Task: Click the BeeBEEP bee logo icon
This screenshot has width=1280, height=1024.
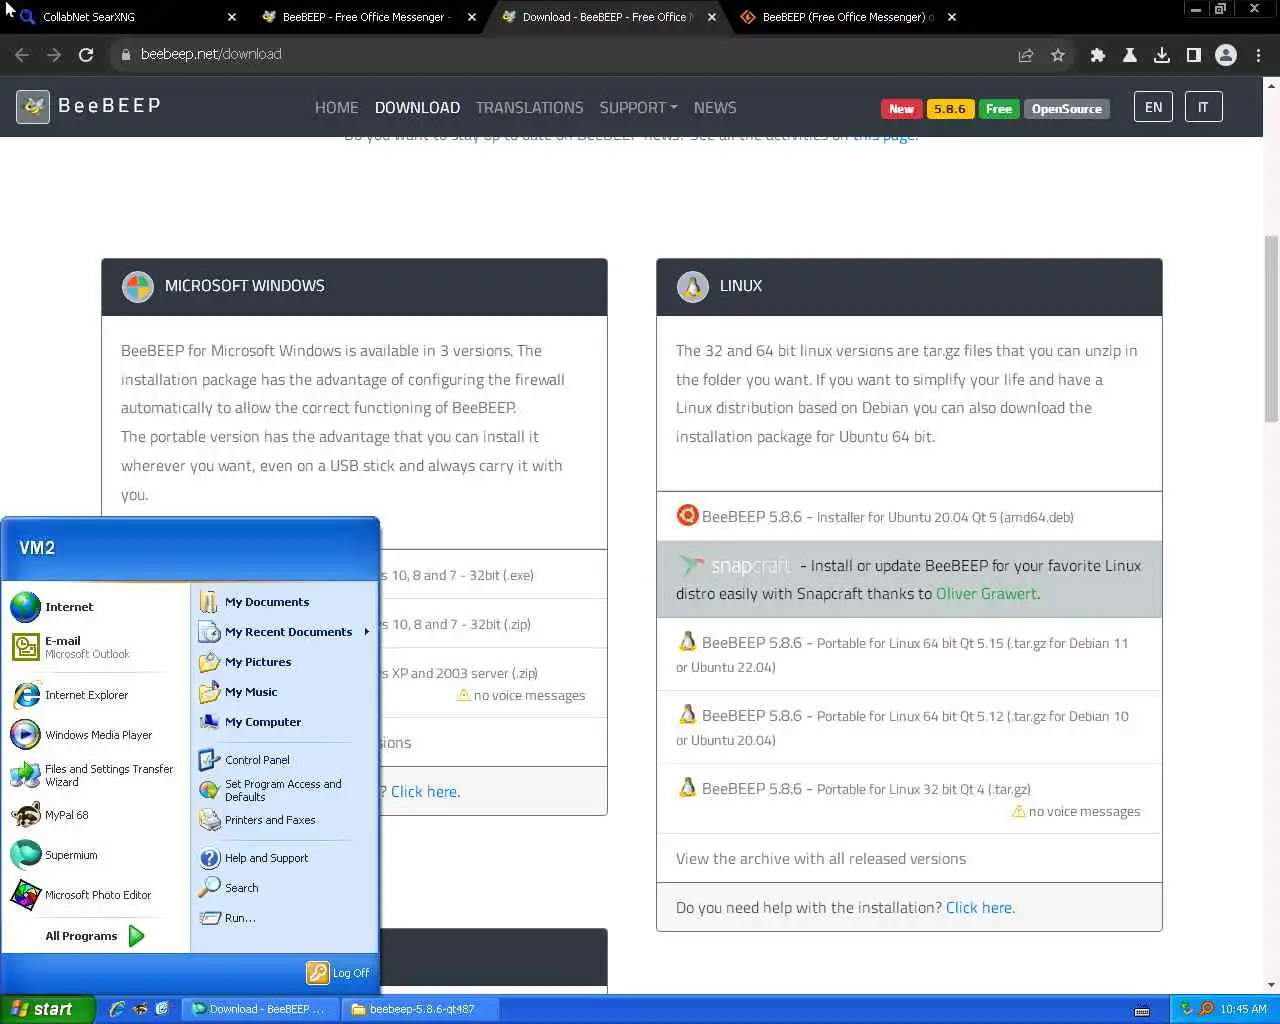Action: pyautogui.click(x=33, y=107)
